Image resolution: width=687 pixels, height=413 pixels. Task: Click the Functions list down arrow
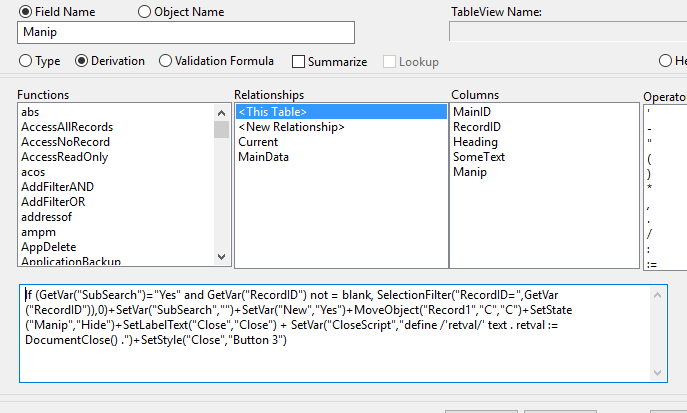pyautogui.click(x=221, y=257)
